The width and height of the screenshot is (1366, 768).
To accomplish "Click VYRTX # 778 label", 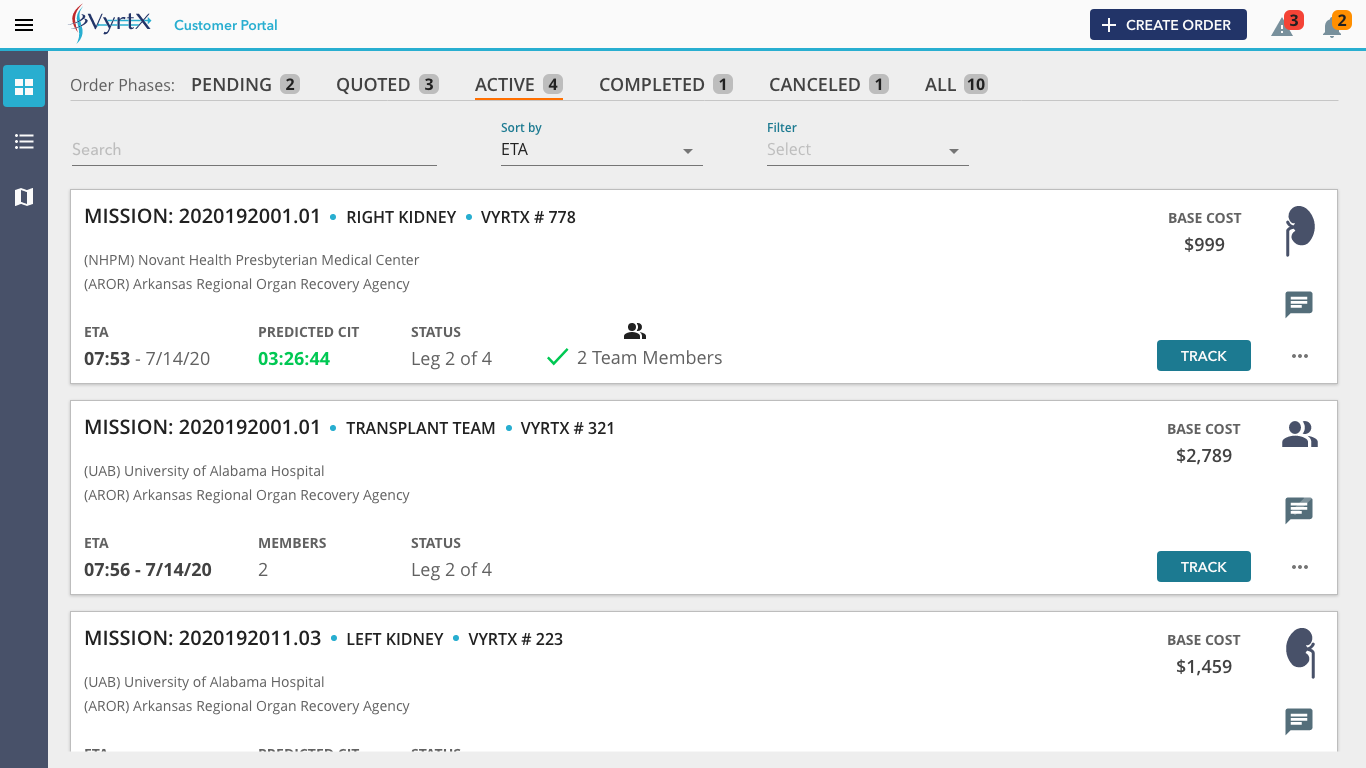I will (528, 217).
